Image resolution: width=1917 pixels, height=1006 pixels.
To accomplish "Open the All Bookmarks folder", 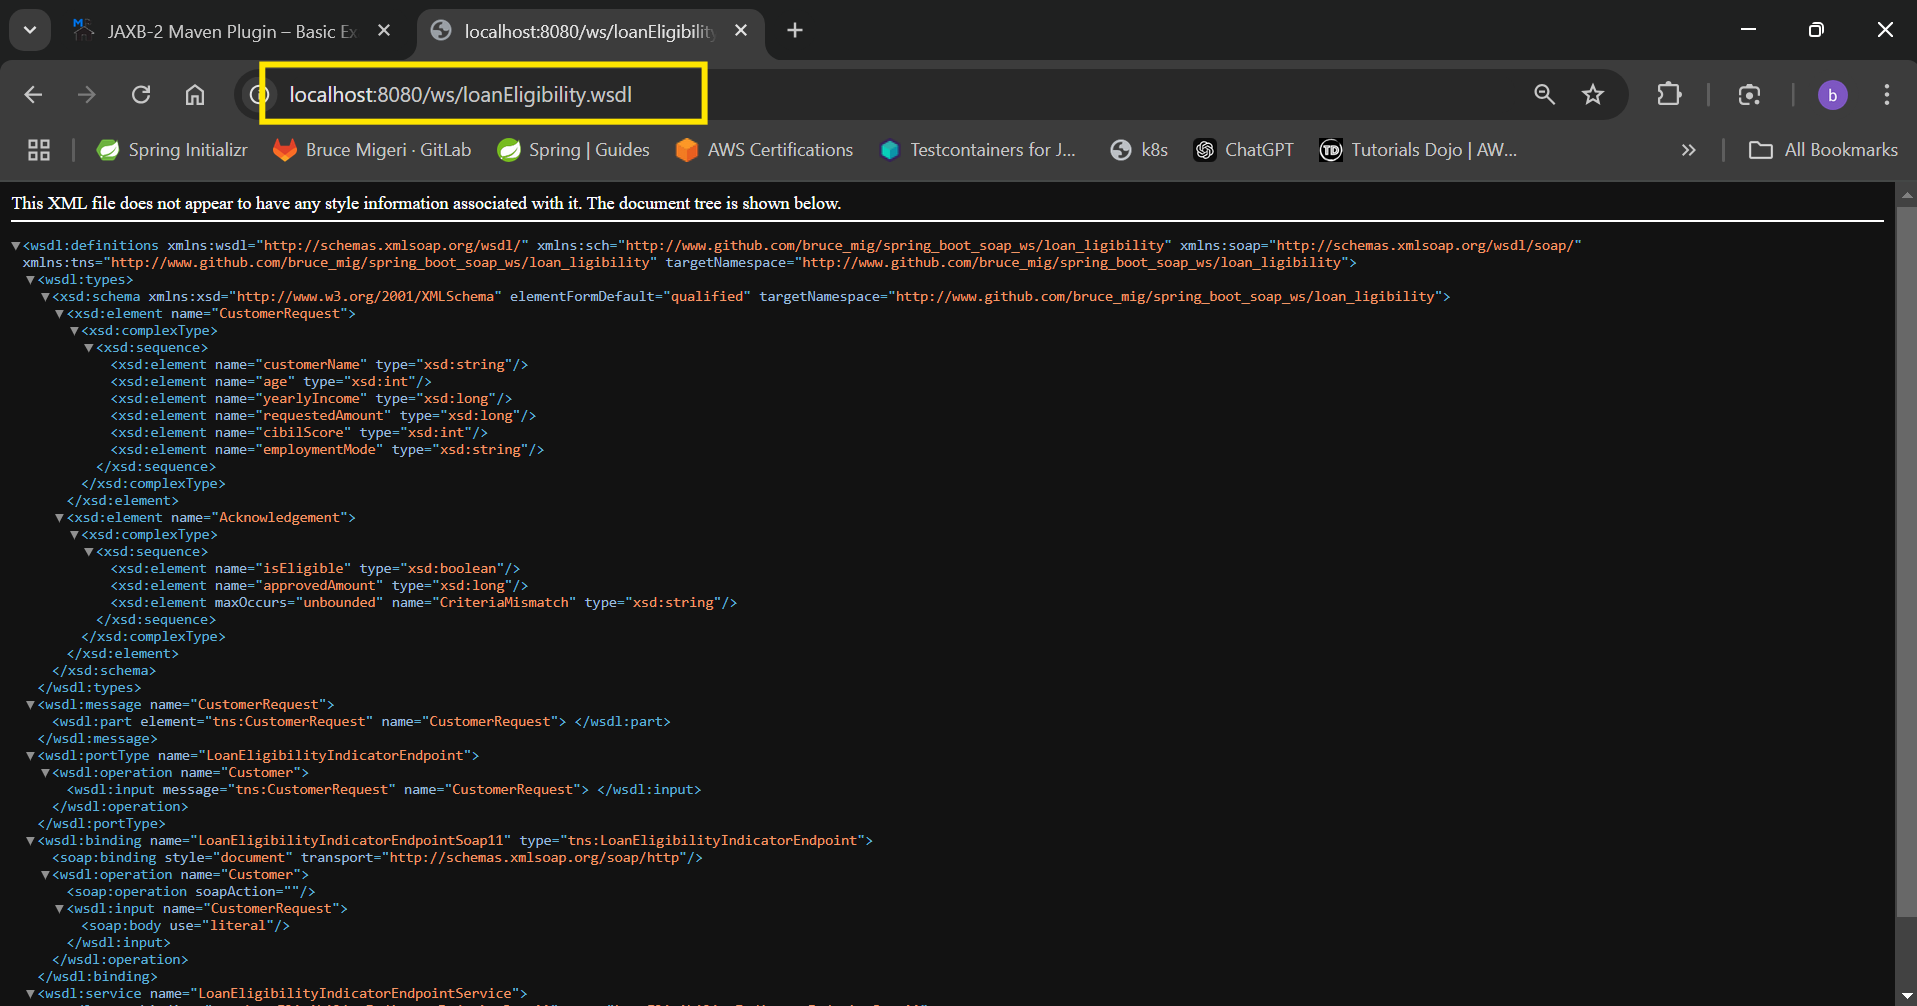I will tap(1823, 150).
